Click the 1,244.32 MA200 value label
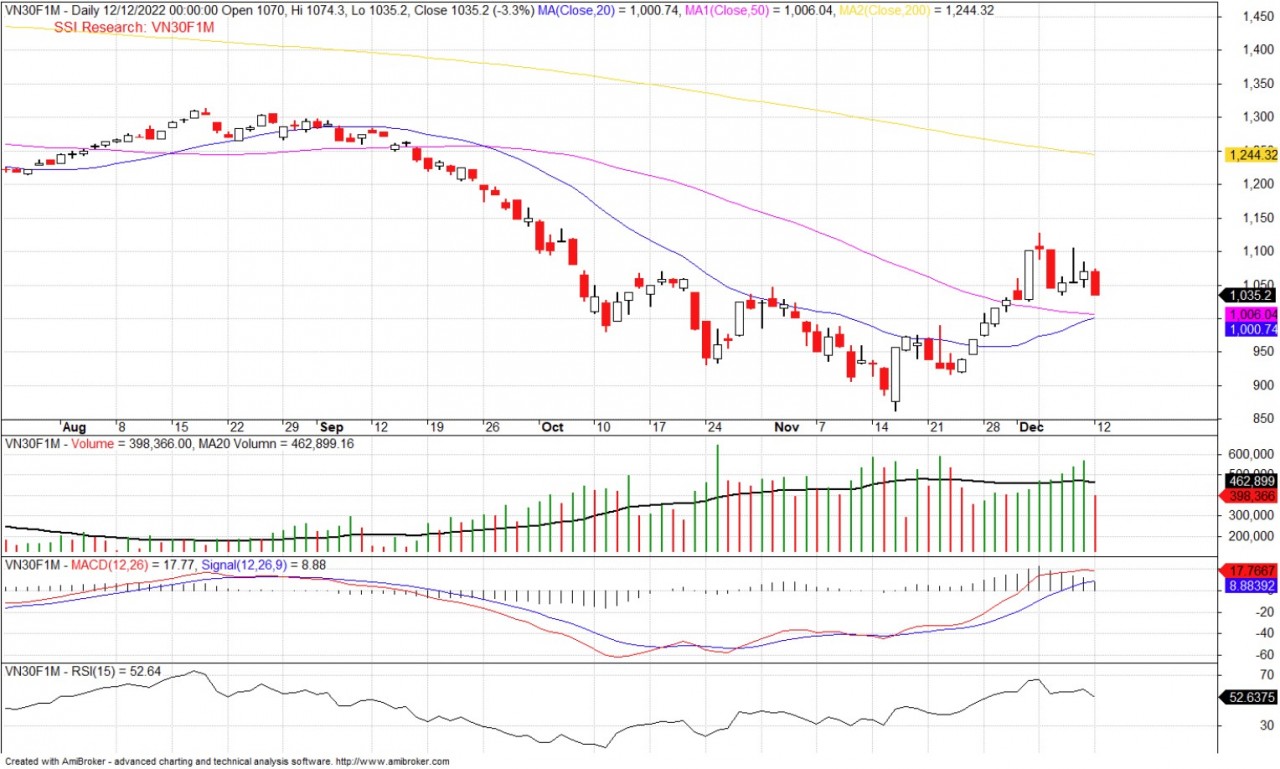This screenshot has width=1280, height=769. coord(1251,154)
